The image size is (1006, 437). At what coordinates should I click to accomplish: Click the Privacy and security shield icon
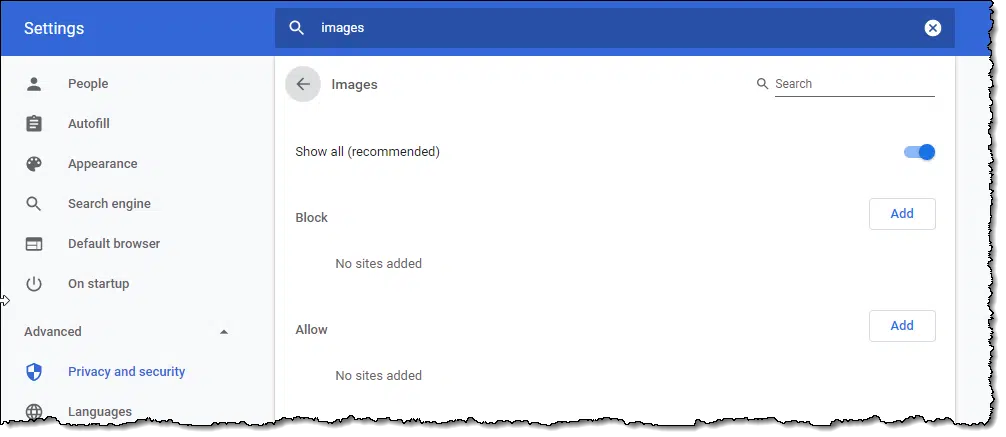coord(34,372)
